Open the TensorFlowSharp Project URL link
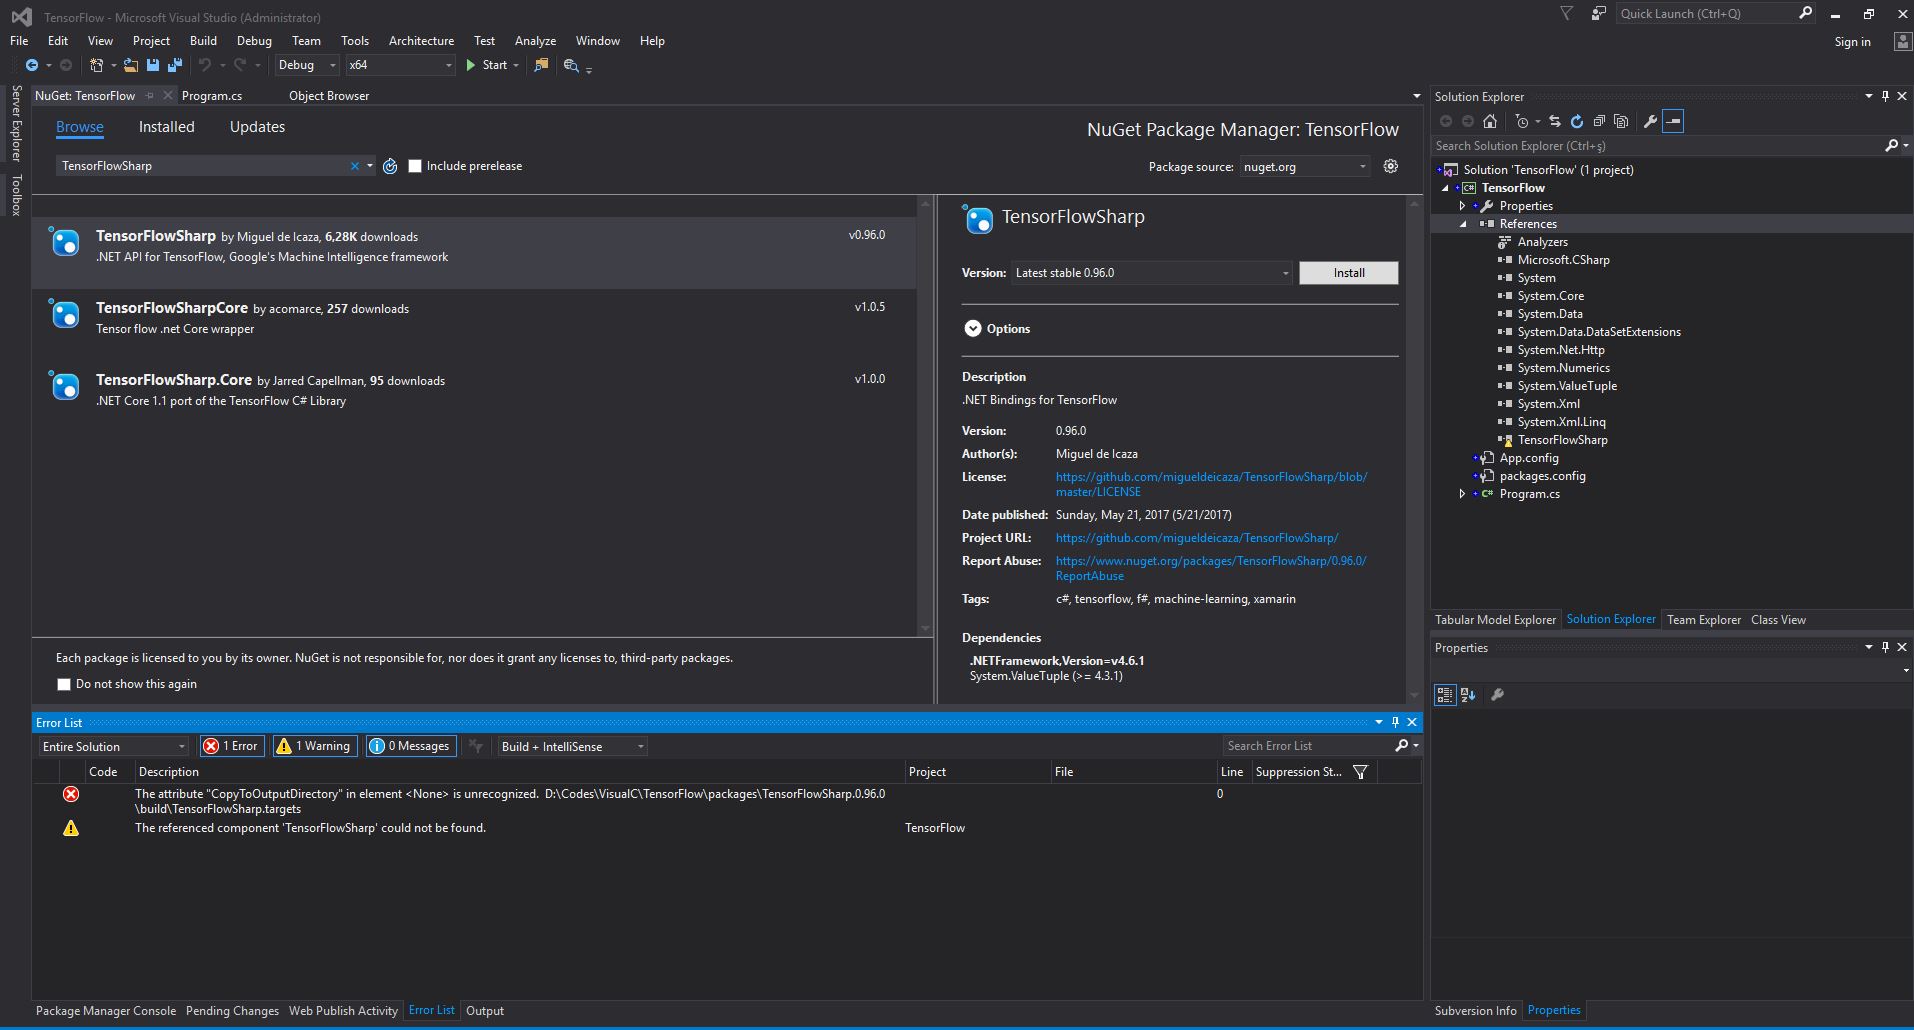 [1197, 538]
